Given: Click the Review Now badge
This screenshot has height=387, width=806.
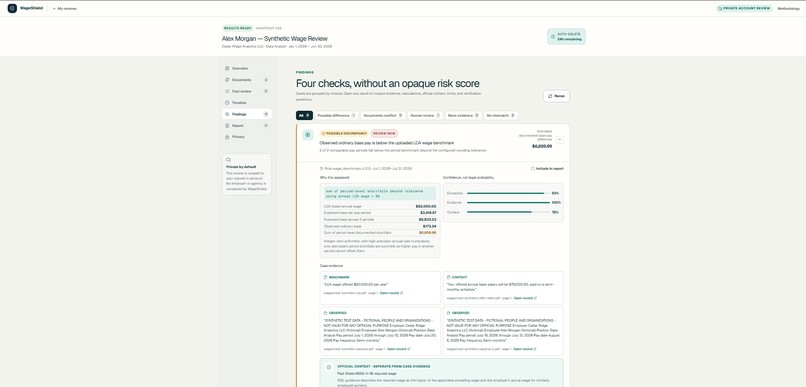Looking at the screenshot, I should tap(384, 134).
